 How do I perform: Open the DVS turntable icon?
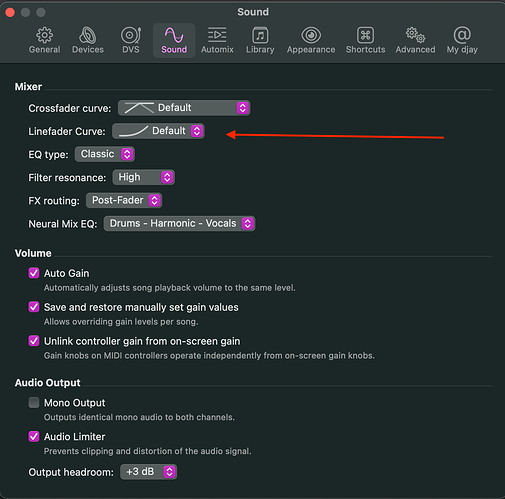(131, 35)
